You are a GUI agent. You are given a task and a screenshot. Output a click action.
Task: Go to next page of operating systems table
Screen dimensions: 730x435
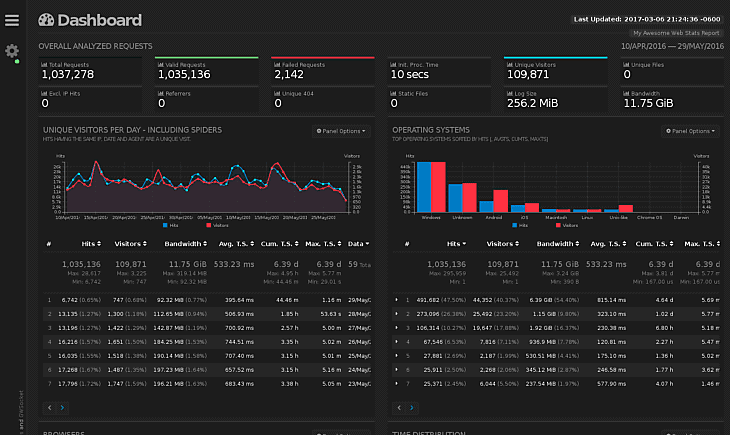412,408
